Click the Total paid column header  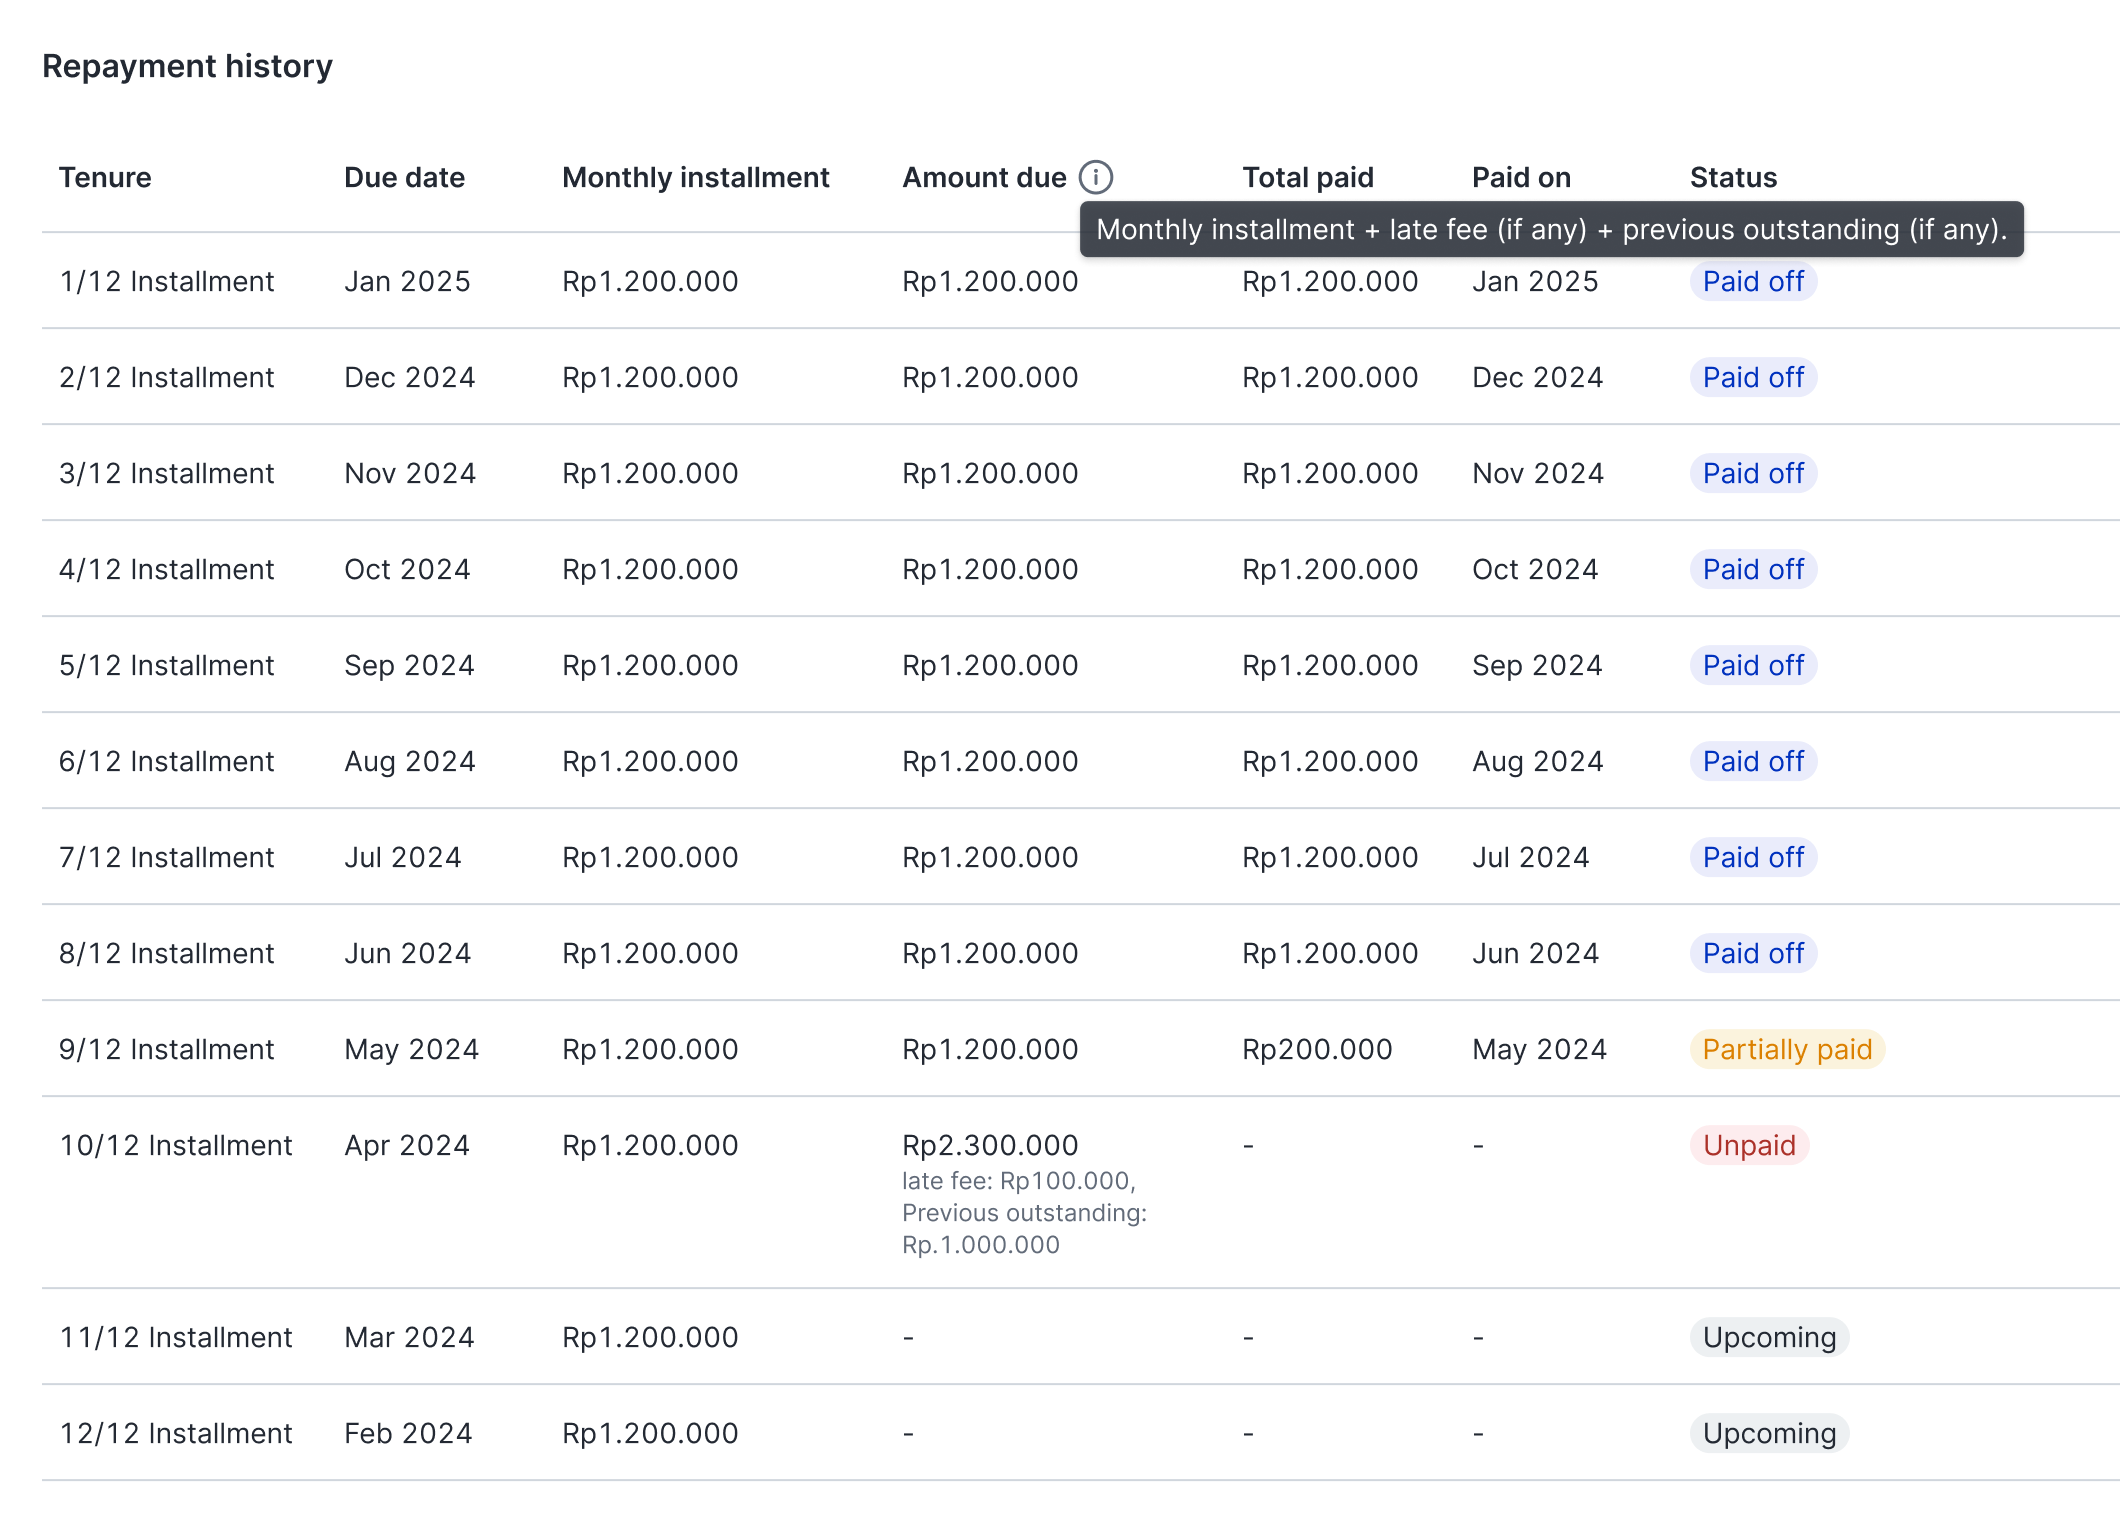point(1307,177)
